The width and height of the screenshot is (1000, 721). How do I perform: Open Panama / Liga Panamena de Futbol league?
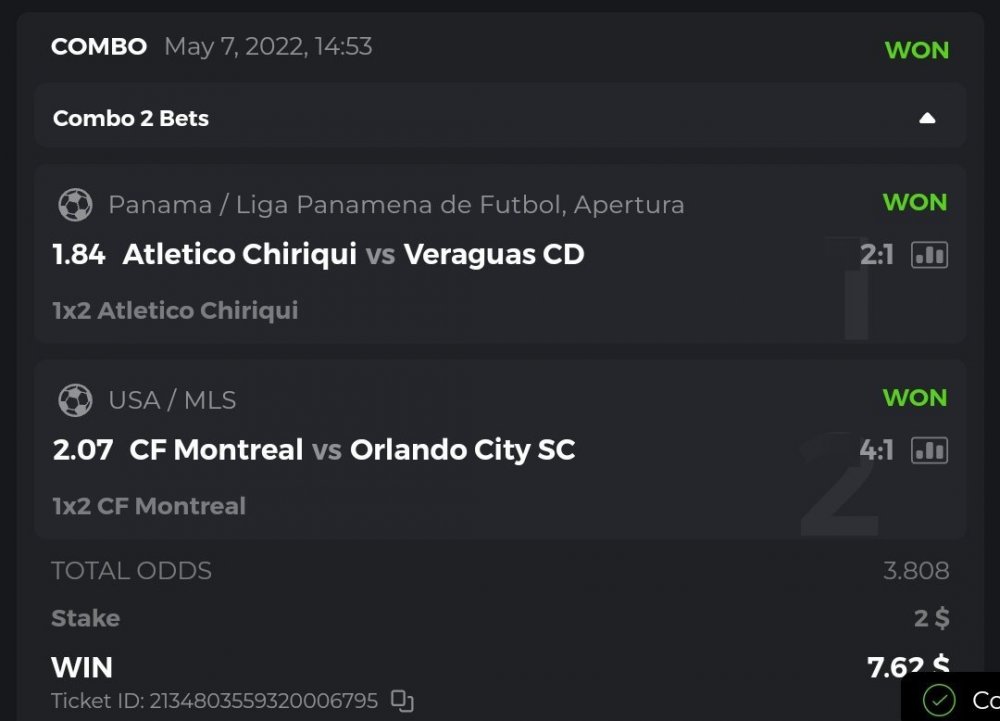[396, 205]
